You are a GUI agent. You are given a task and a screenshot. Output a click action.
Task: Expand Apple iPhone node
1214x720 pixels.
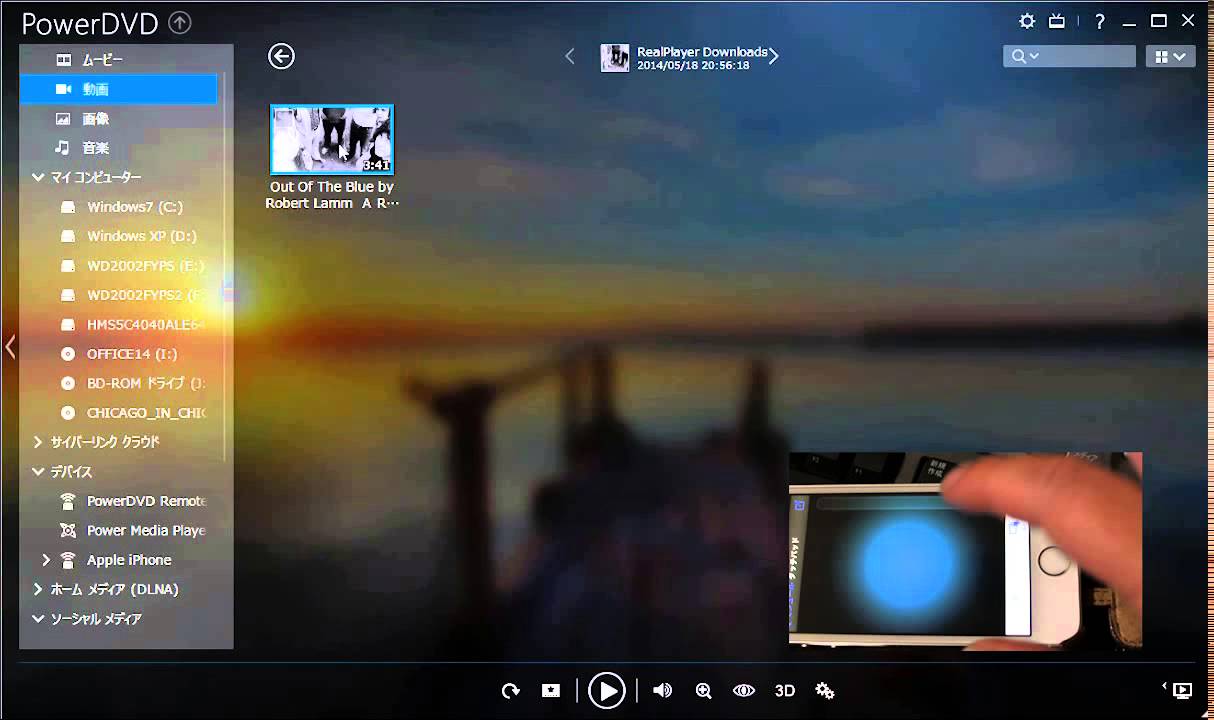click(x=46, y=560)
